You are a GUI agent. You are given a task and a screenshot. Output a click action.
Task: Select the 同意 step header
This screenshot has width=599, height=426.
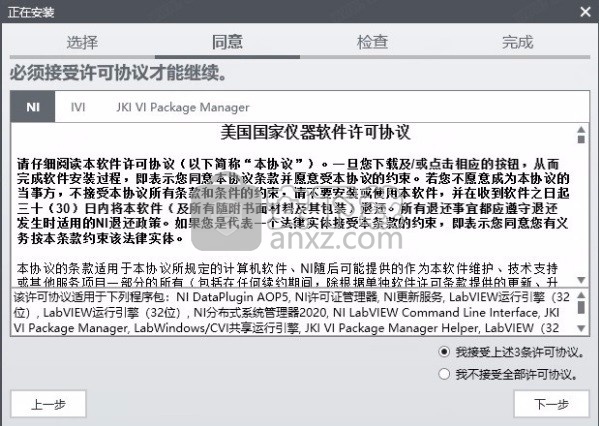(227, 42)
